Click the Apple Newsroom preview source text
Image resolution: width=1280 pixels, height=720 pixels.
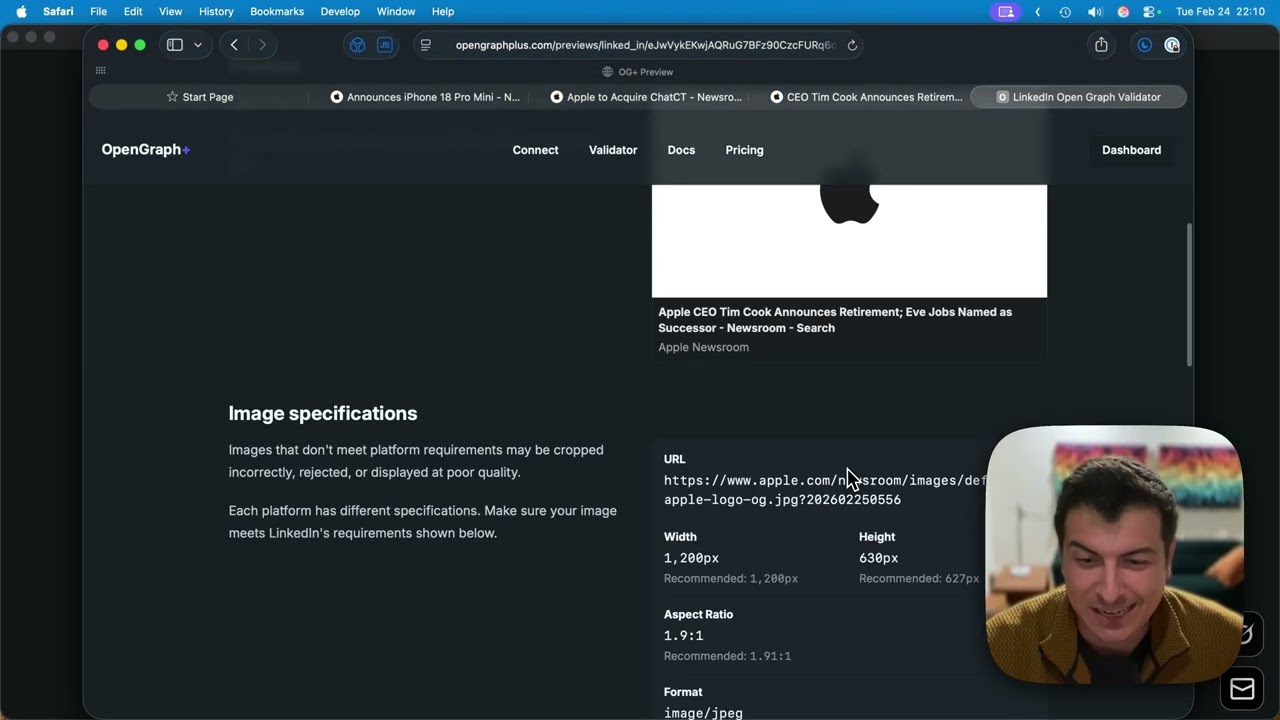pyautogui.click(x=703, y=347)
